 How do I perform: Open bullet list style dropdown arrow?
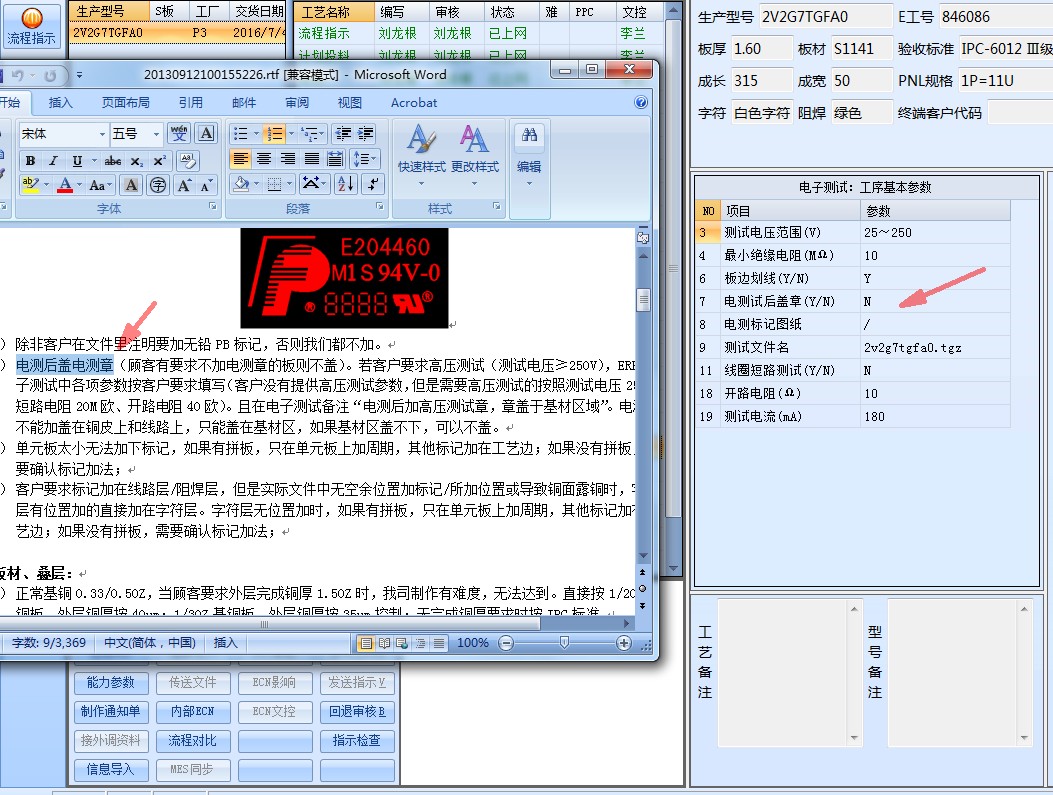(256, 134)
